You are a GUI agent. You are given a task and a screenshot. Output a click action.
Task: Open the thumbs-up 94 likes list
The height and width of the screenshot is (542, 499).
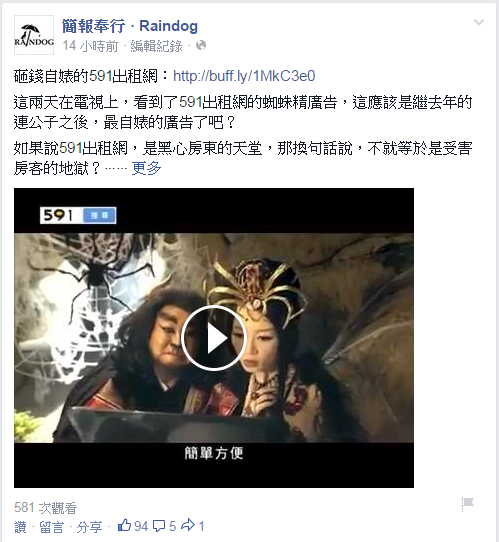coord(133,526)
